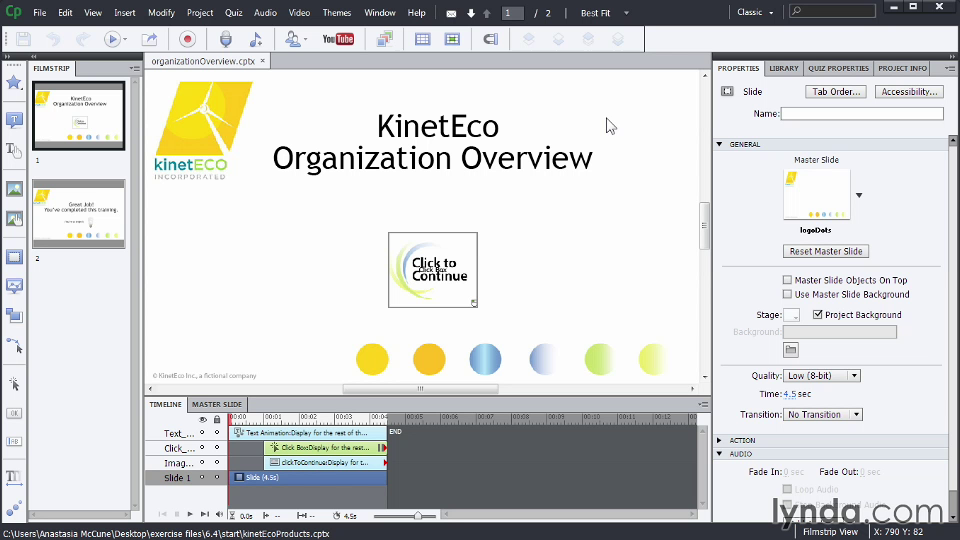Open the Master Slide chooser arrow
This screenshot has height=540, width=960.
click(859, 195)
